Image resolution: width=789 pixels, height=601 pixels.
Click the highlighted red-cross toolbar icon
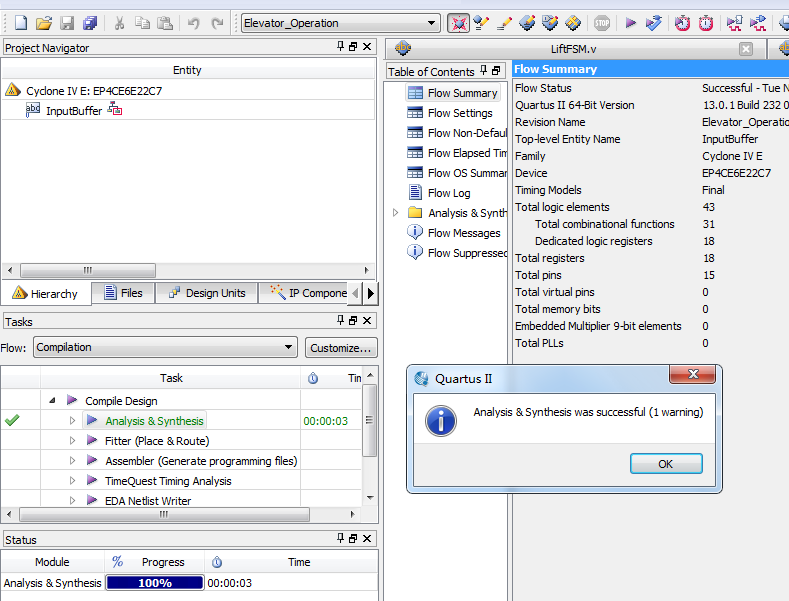pyautogui.click(x=458, y=23)
